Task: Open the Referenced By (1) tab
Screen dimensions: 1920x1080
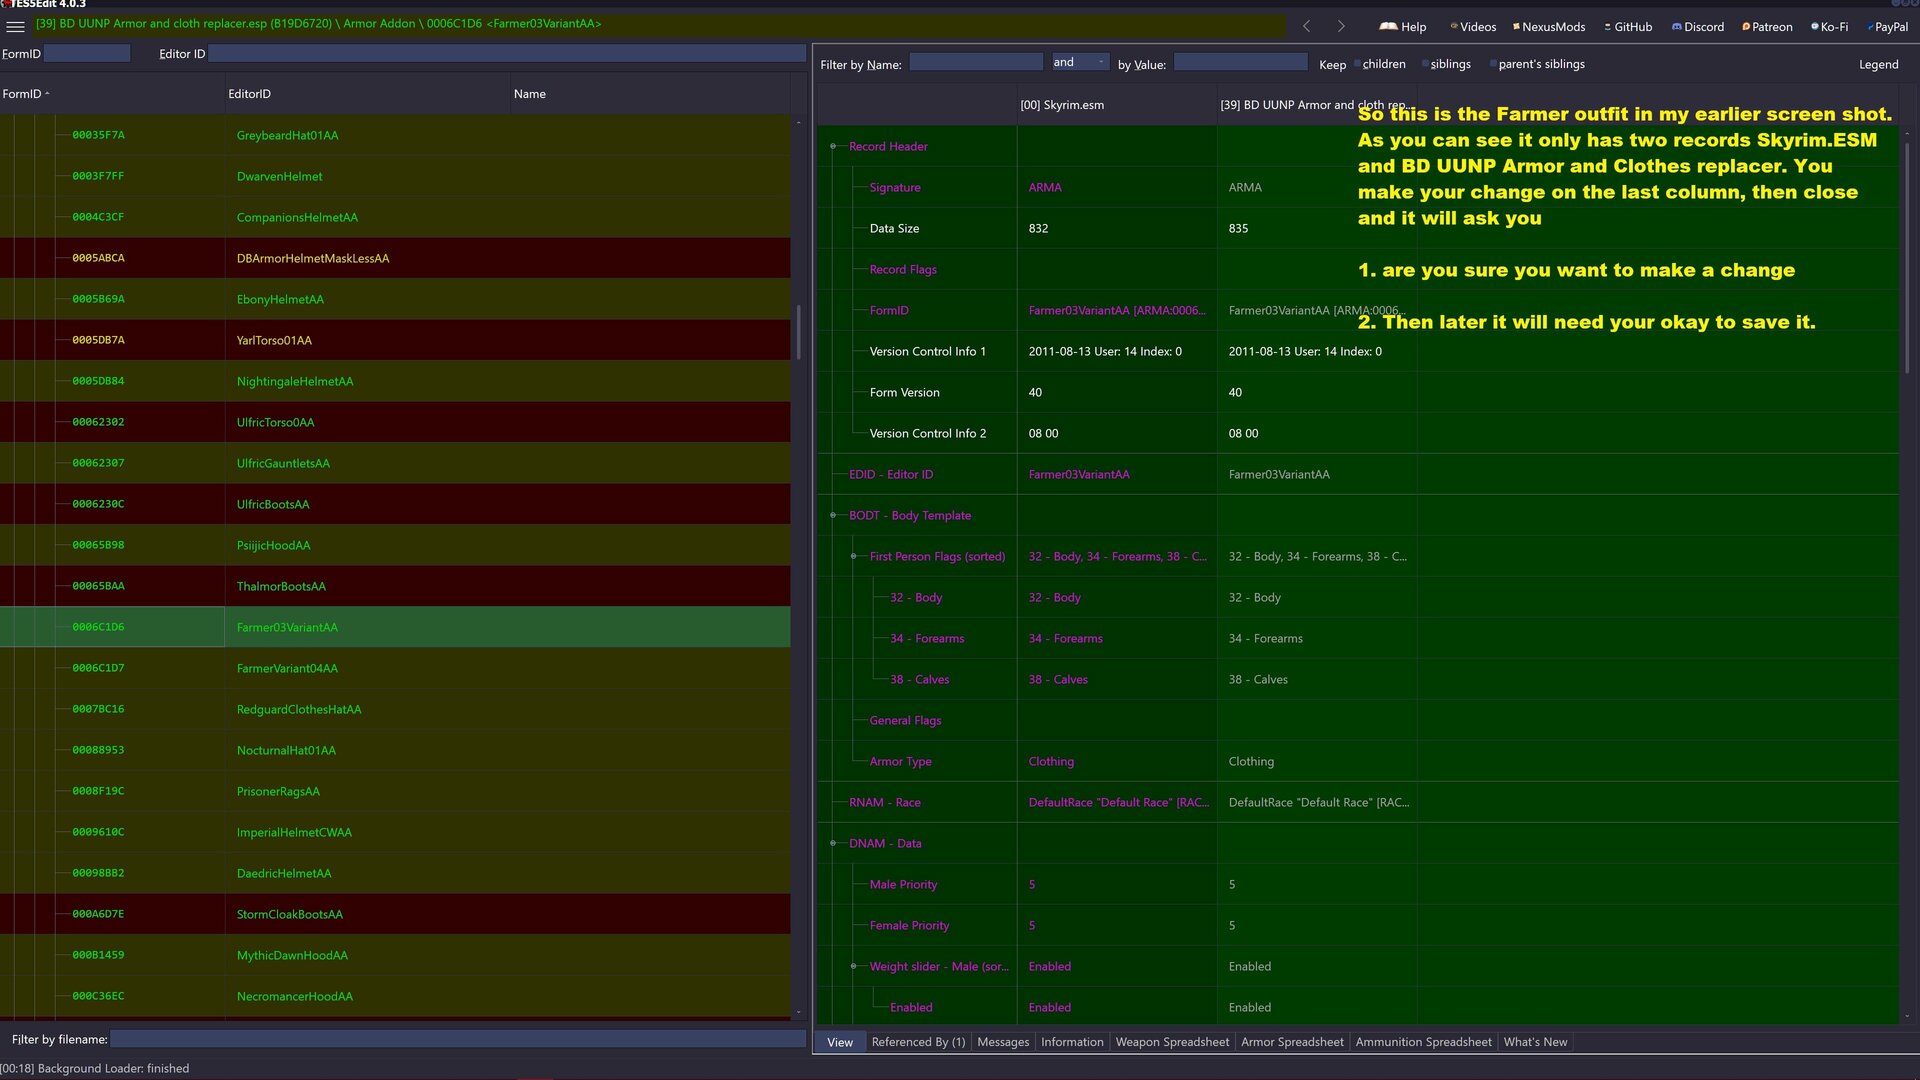Action: click(918, 1042)
